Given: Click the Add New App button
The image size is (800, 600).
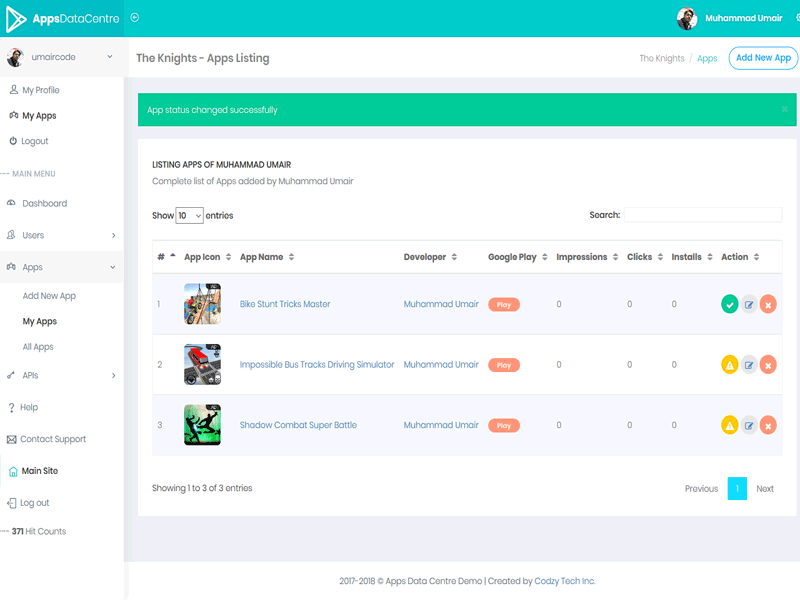Looking at the screenshot, I should [x=762, y=58].
